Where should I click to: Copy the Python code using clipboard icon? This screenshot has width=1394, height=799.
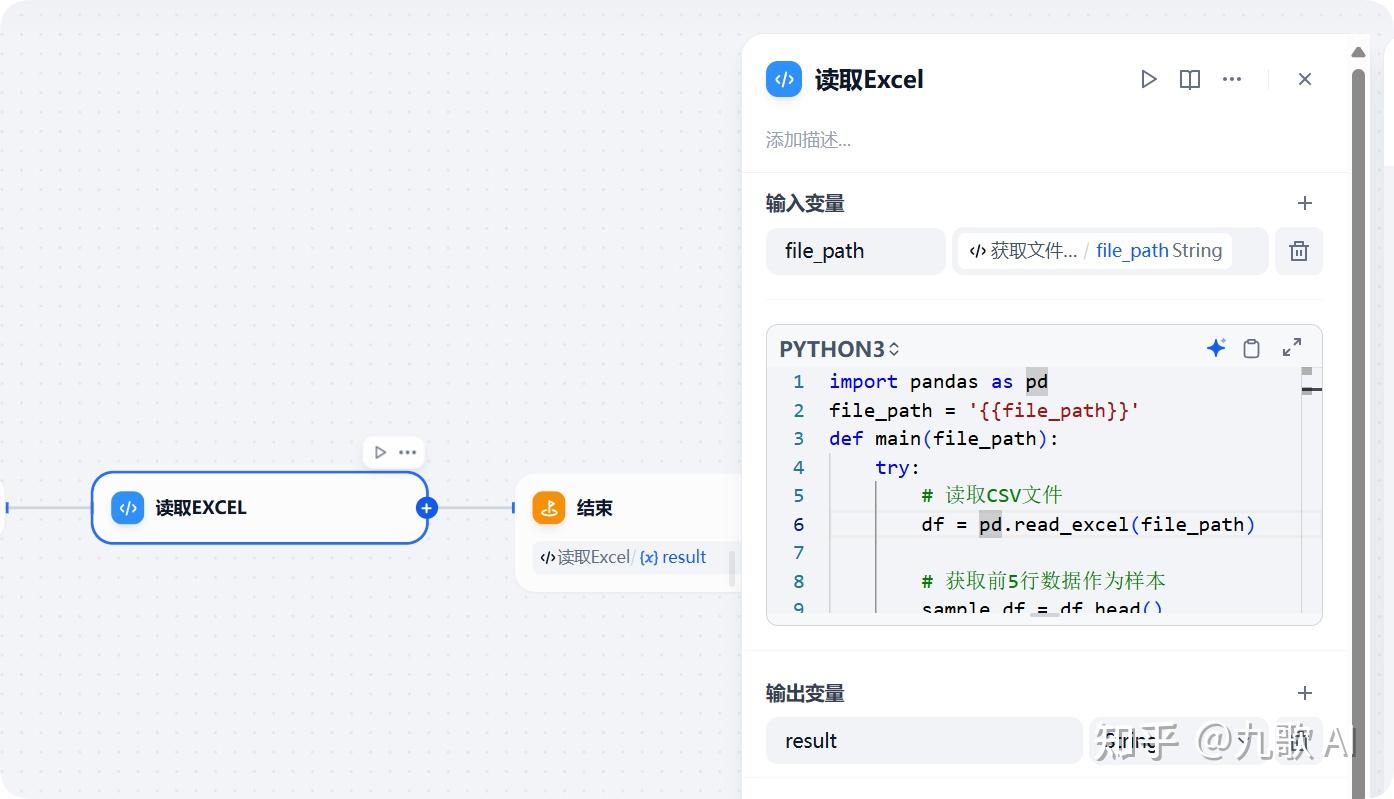click(x=1251, y=348)
